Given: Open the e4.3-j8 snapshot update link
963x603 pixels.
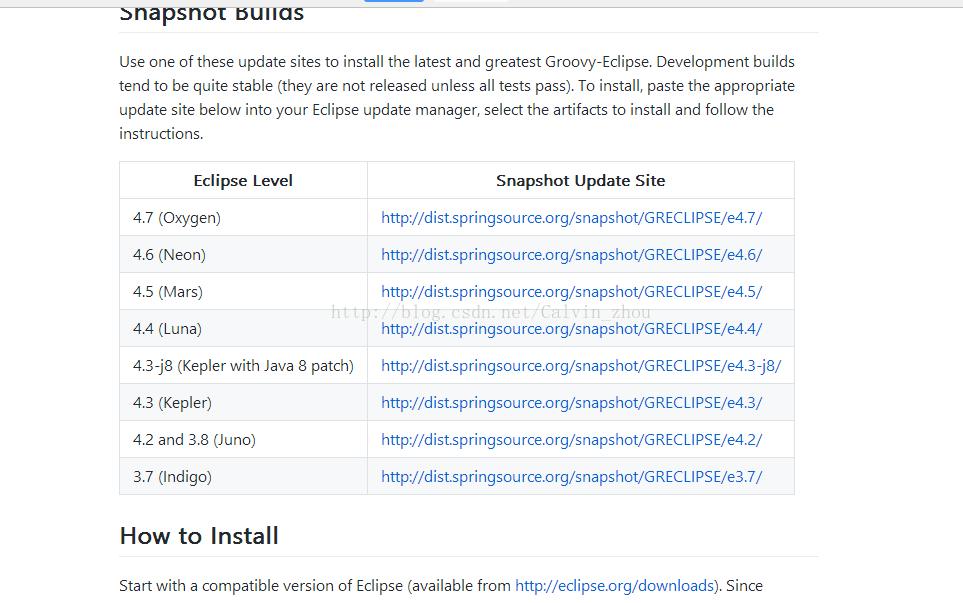Looking at the screenshot, I should [581, 366].
